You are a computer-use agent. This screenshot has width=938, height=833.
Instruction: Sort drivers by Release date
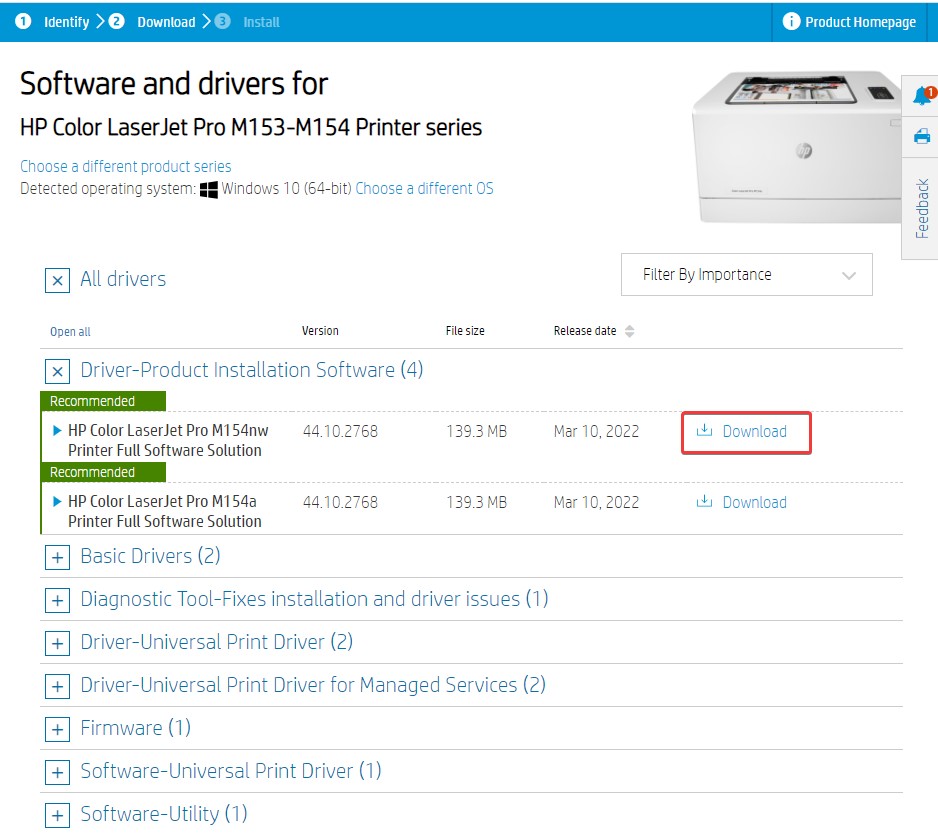(631, 331)
